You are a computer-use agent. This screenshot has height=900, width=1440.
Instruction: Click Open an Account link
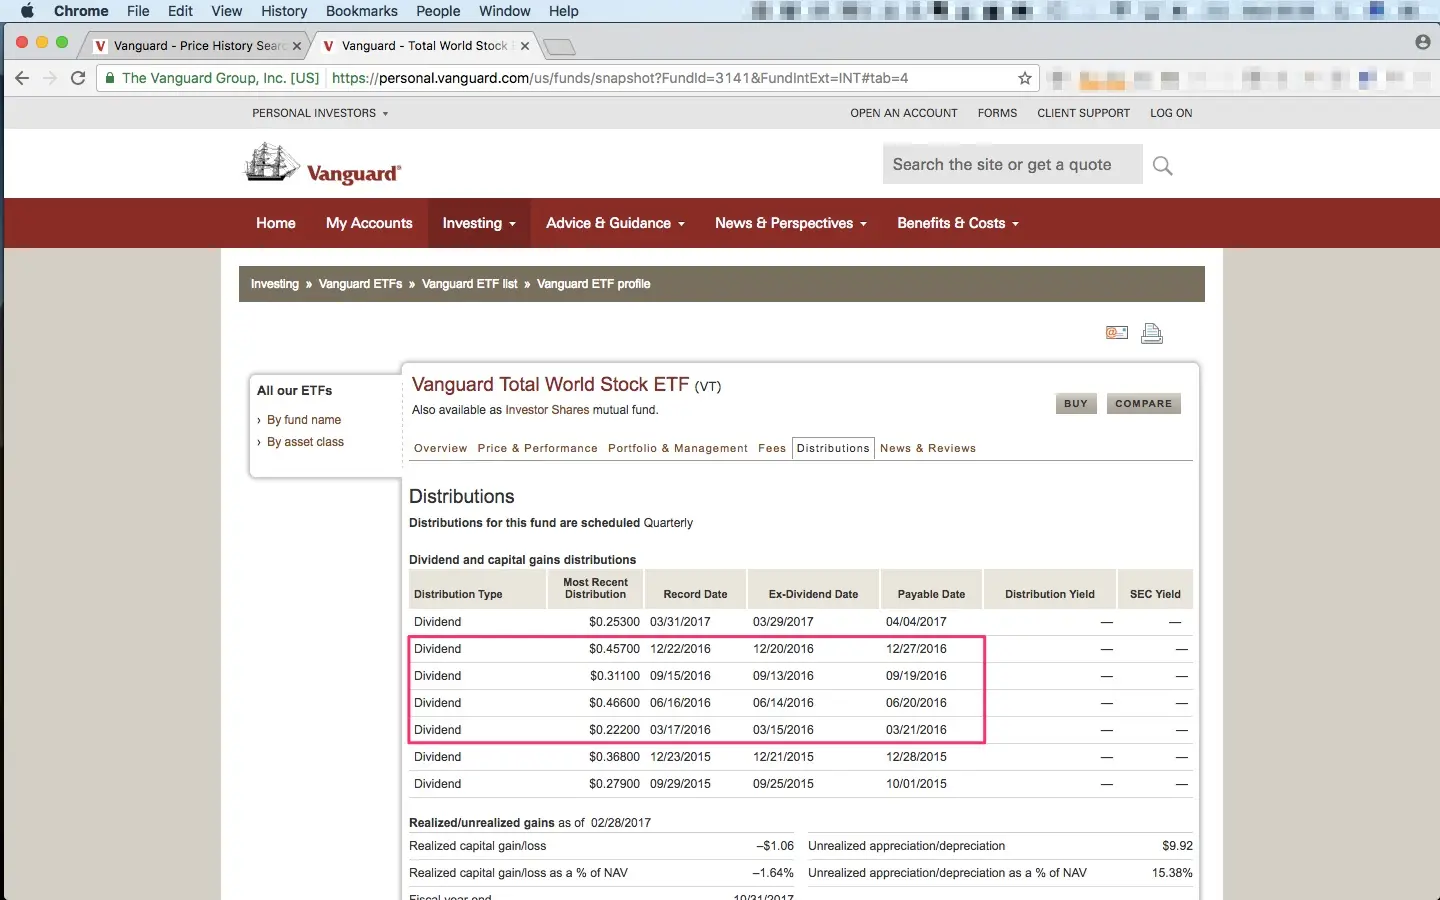pos(904,113)
